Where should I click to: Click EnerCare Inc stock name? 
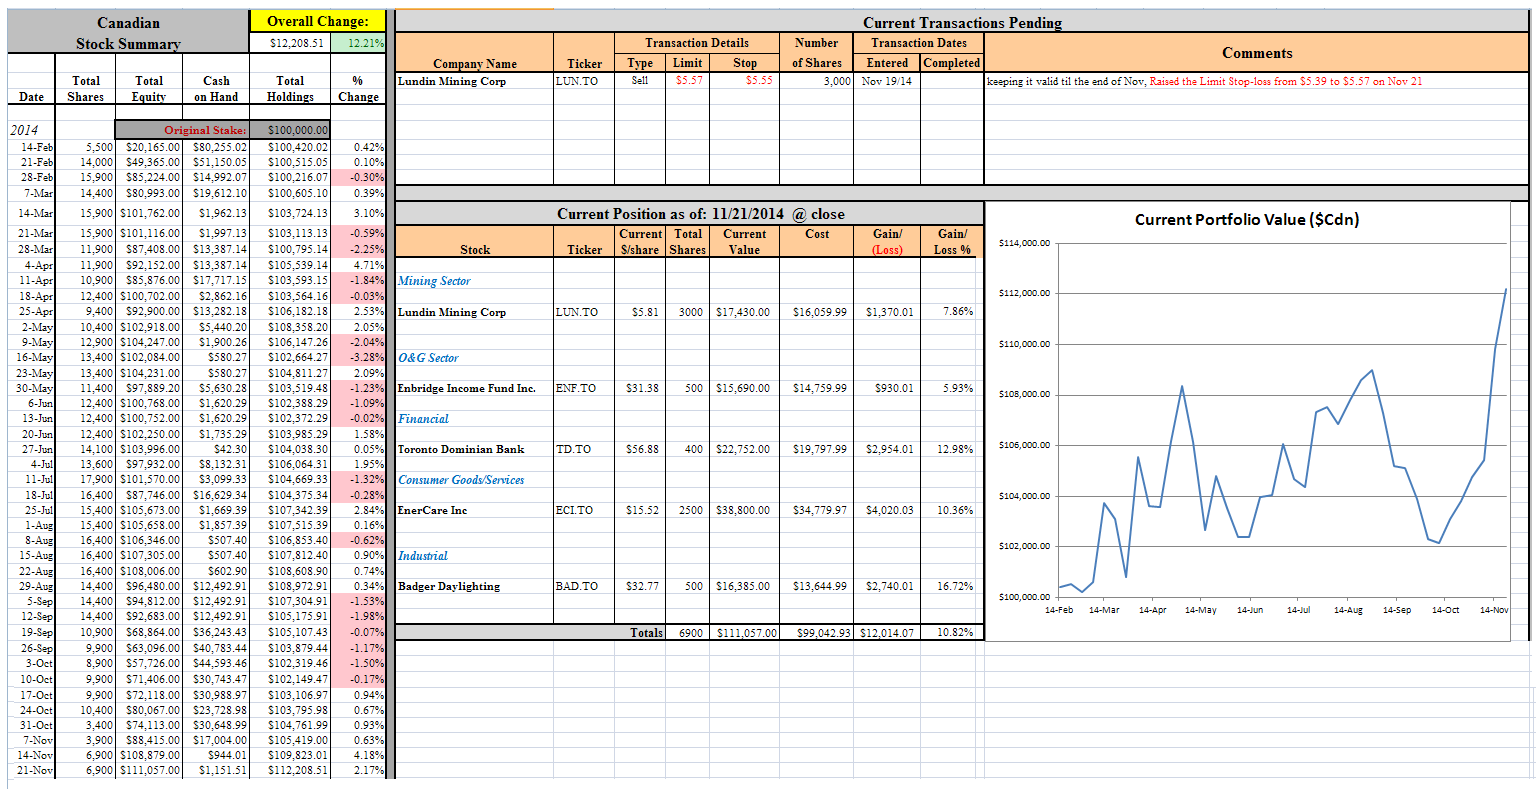[433, 510]
